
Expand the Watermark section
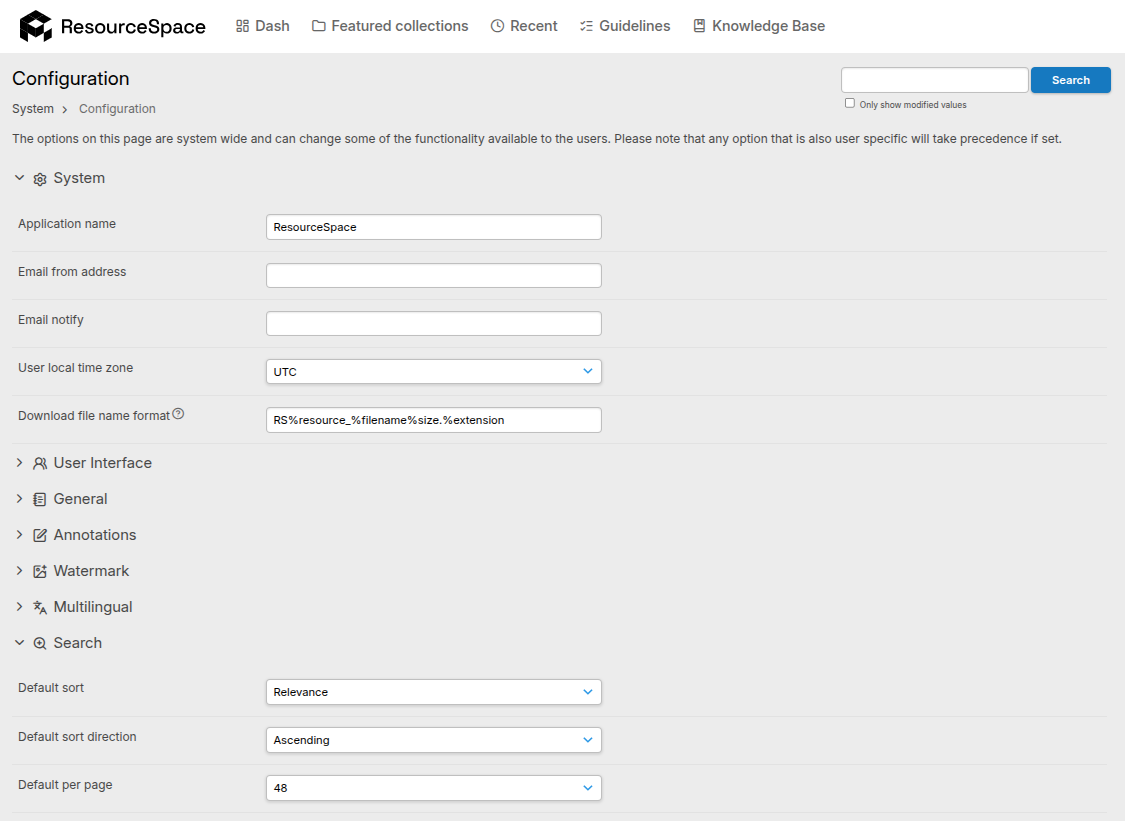pos(19,571)
